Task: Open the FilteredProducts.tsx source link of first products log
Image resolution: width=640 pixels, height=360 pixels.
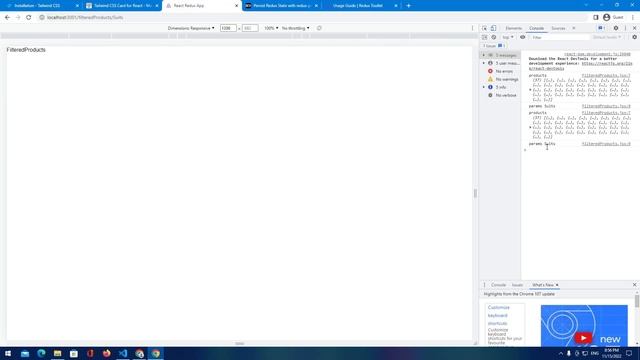Action: pyautogui.click(x=606, y=76)
